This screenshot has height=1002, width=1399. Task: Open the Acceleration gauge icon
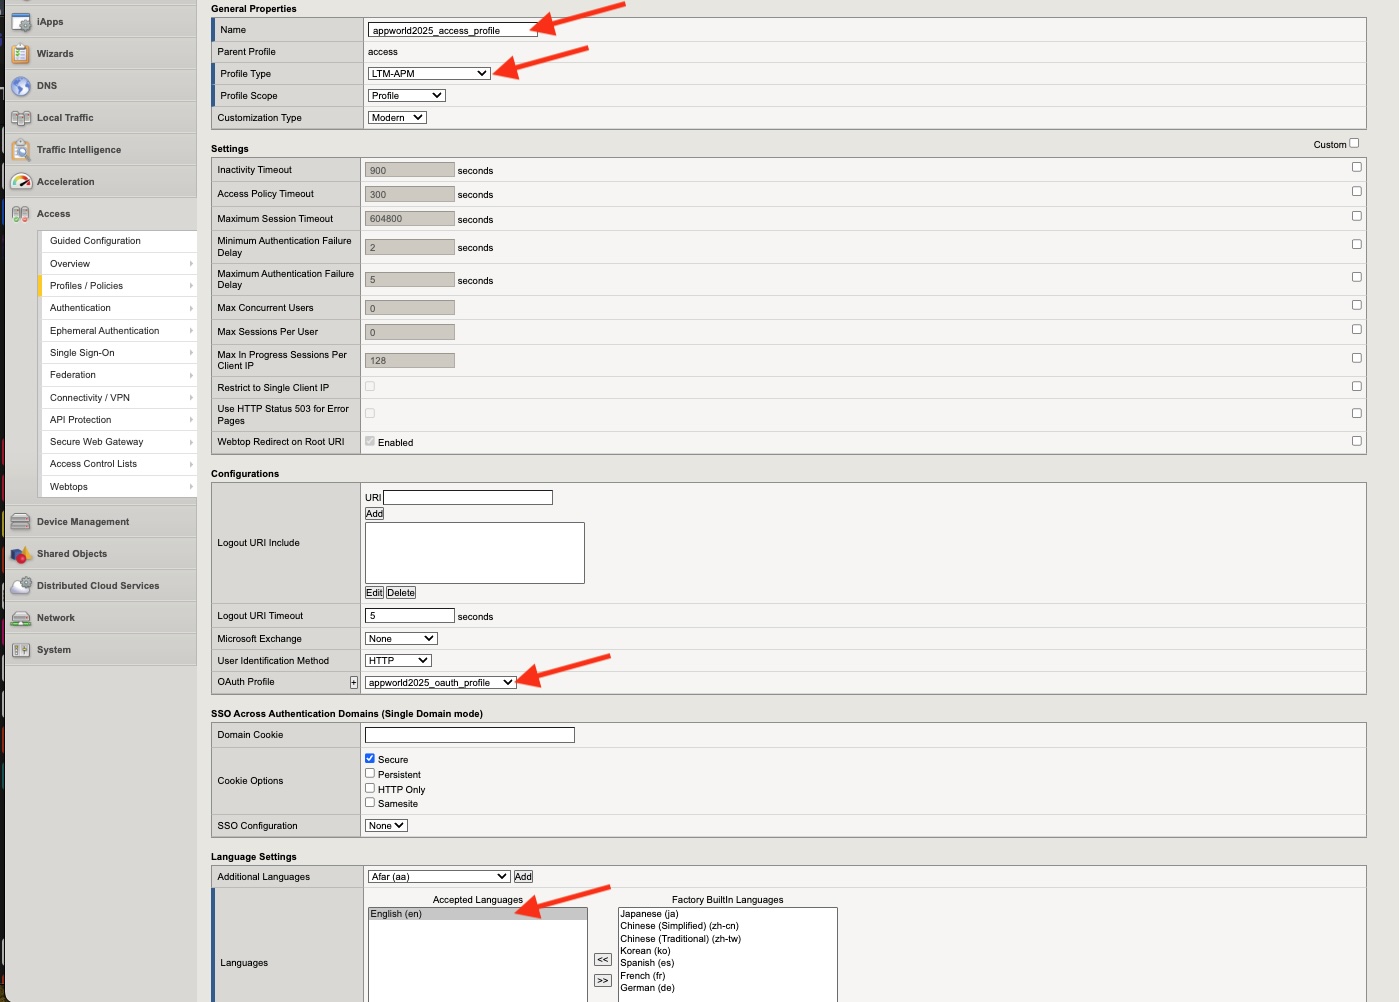[21, 182]
